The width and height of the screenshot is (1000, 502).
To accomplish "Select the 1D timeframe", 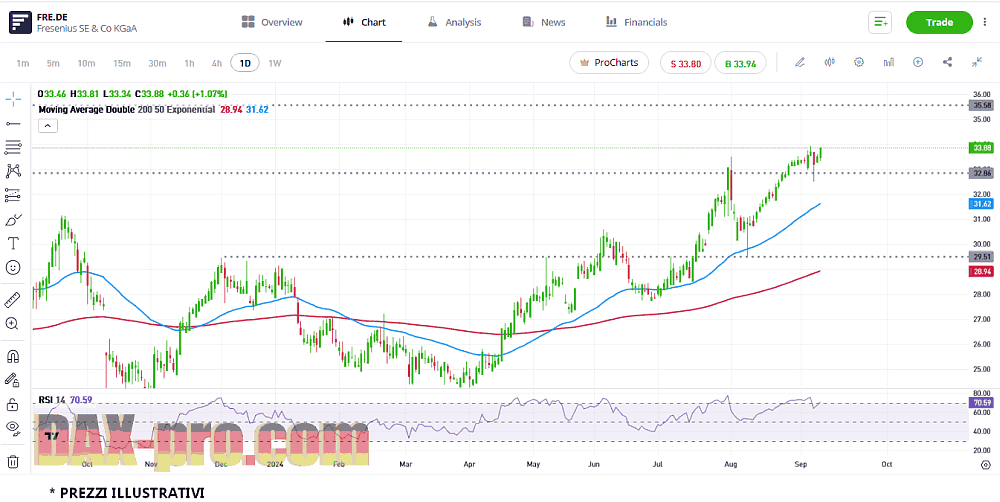I will [245, 63].
